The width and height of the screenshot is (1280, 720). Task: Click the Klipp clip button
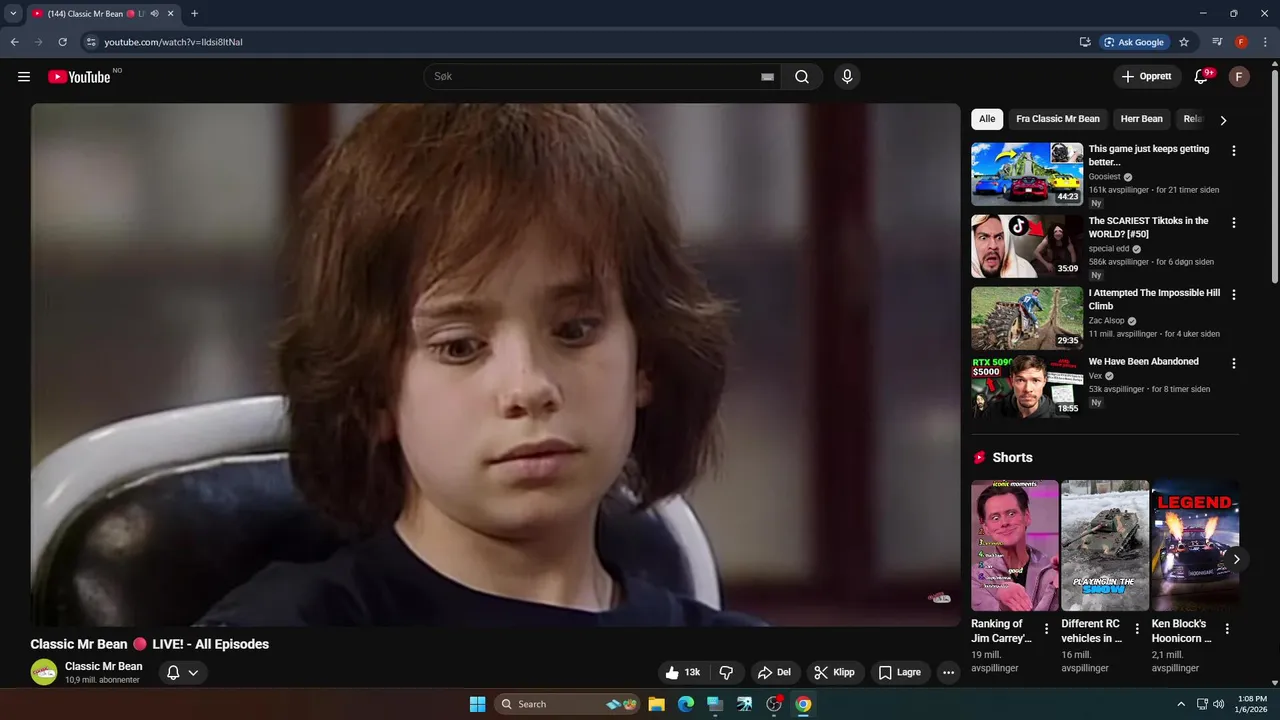tap(835, 673)
